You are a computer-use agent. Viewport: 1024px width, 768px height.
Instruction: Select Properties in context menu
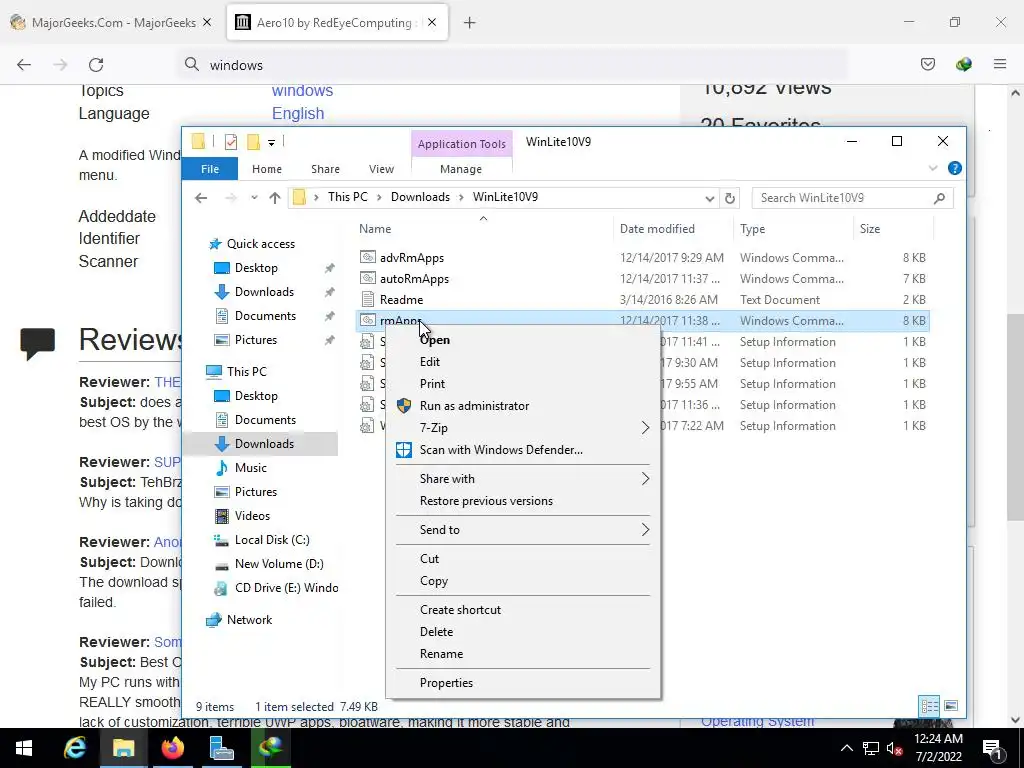click(522, 682)
